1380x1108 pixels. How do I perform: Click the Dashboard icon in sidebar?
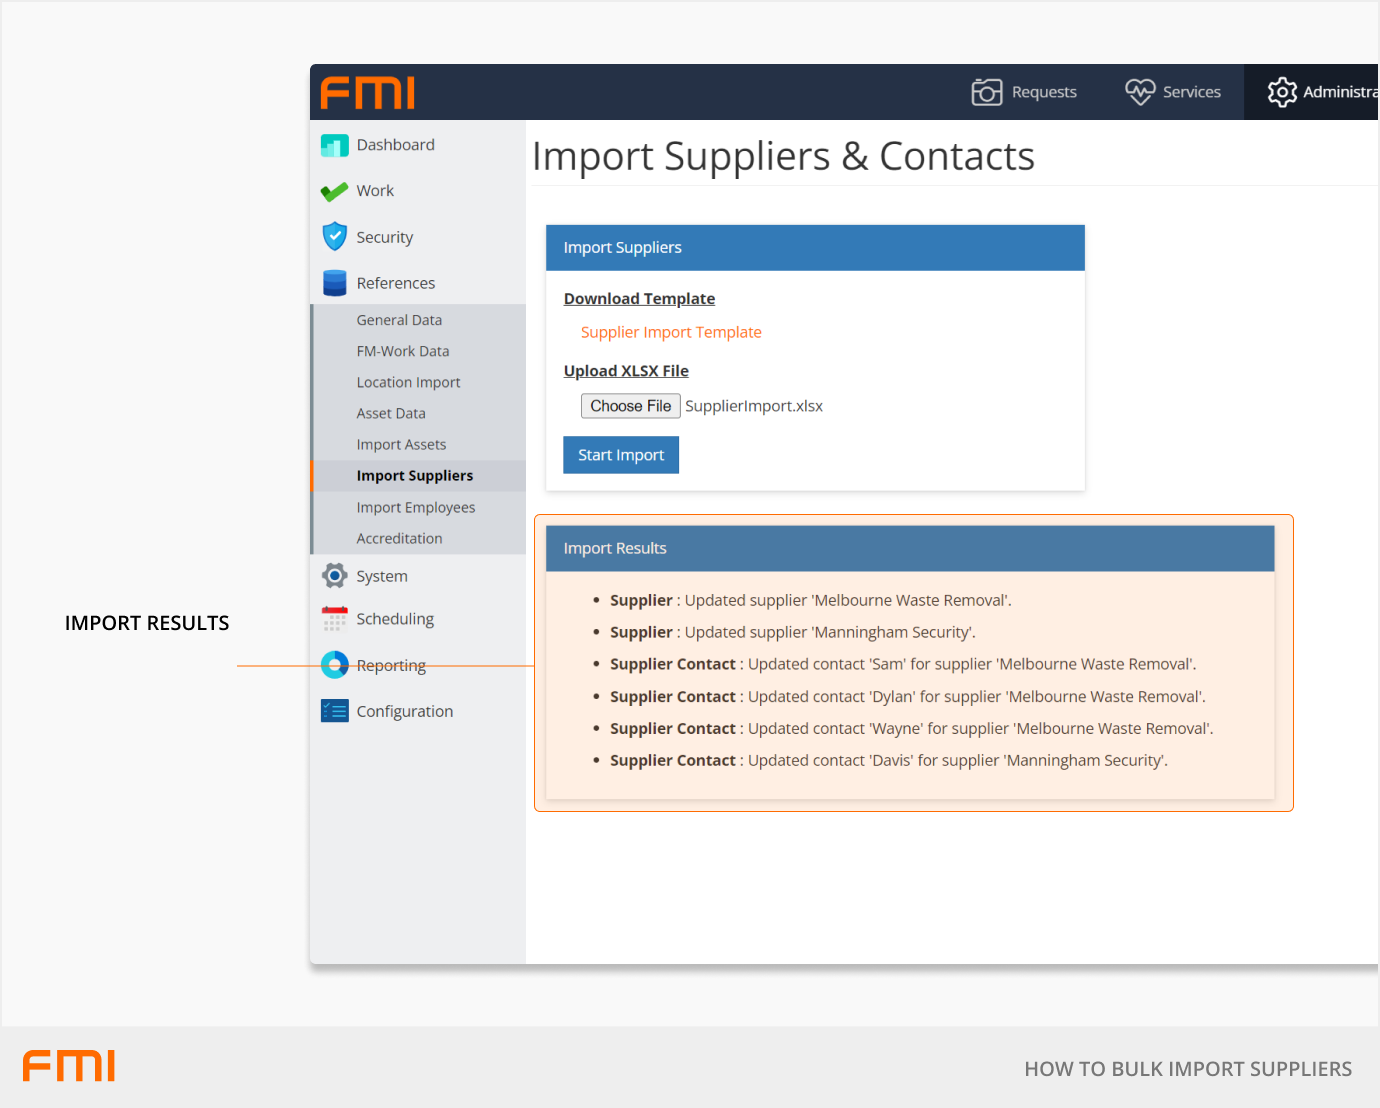coord(334,146)
